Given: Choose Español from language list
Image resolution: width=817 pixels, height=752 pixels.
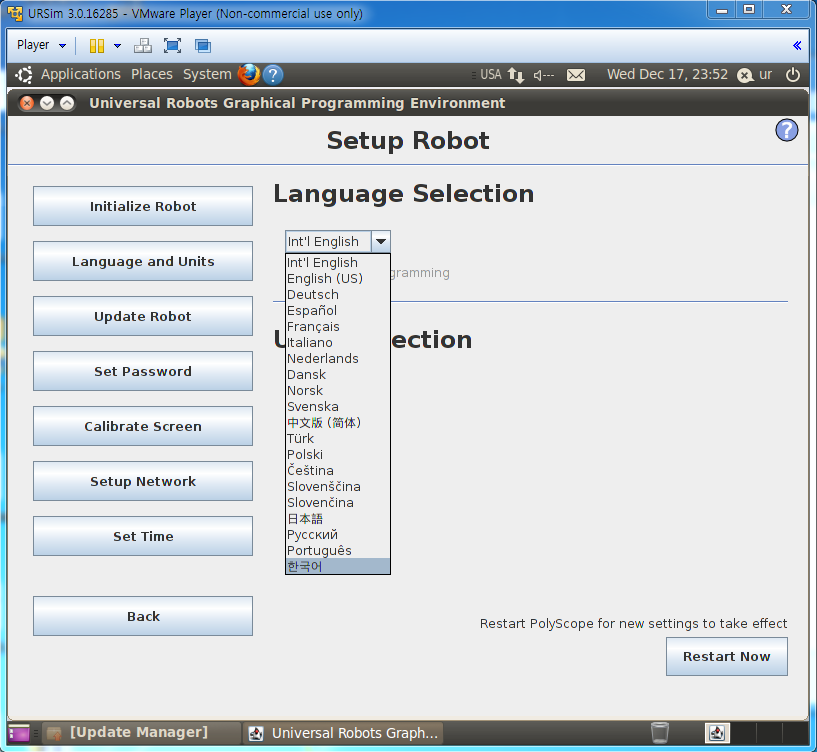Looking at the screenshot, I should point(338,311).
